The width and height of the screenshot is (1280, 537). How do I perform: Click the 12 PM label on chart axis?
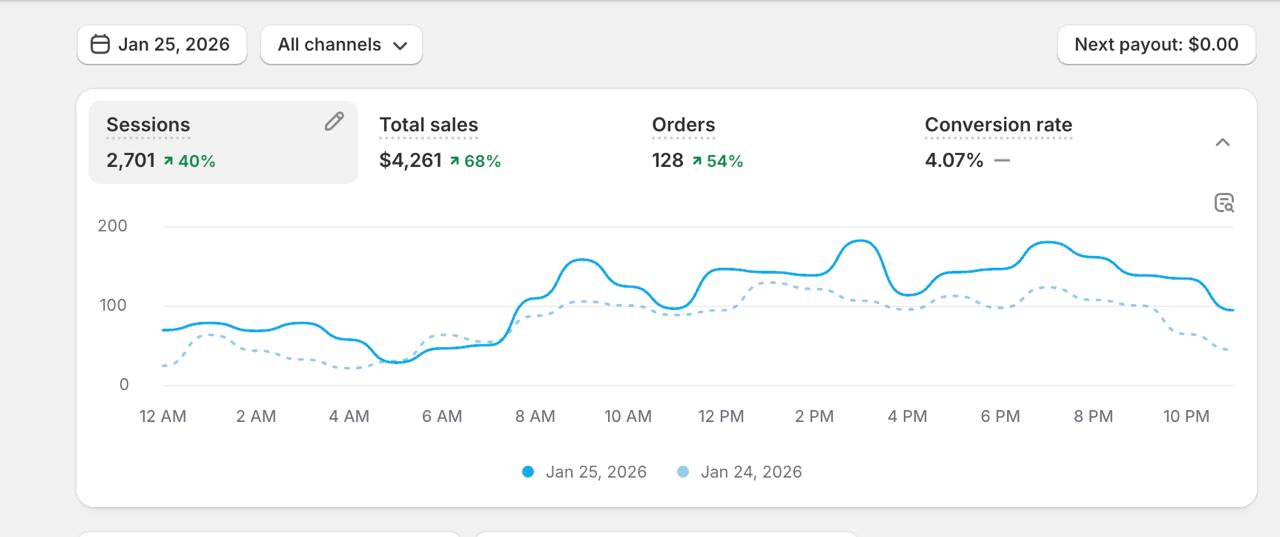[x=721, y=417]
